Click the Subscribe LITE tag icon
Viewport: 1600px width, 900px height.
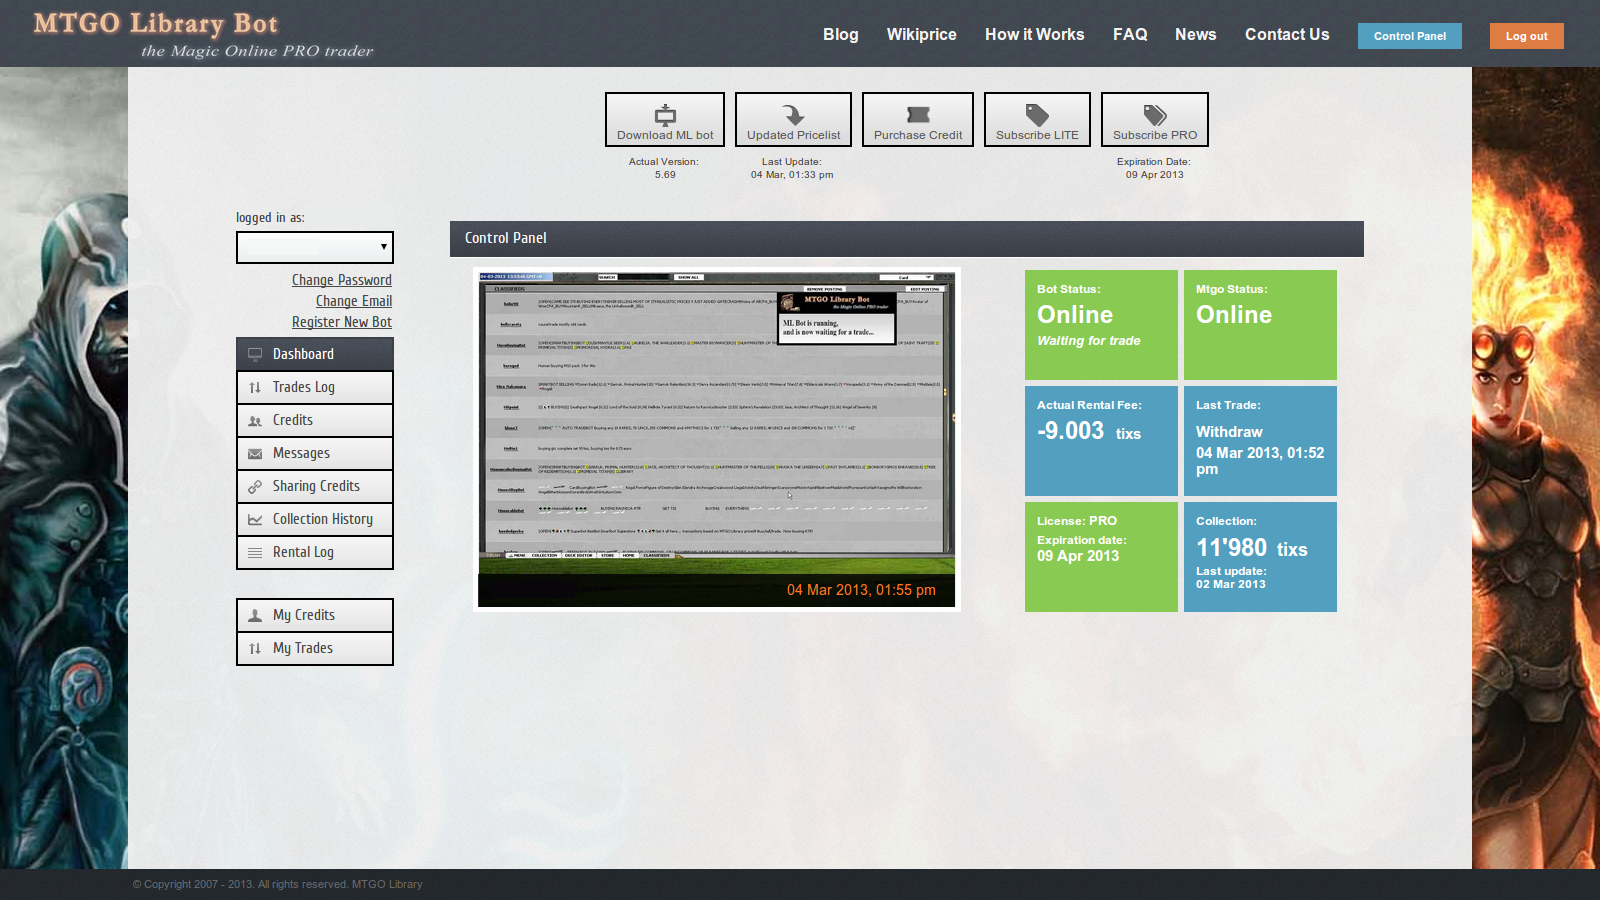coord(1037,114)
